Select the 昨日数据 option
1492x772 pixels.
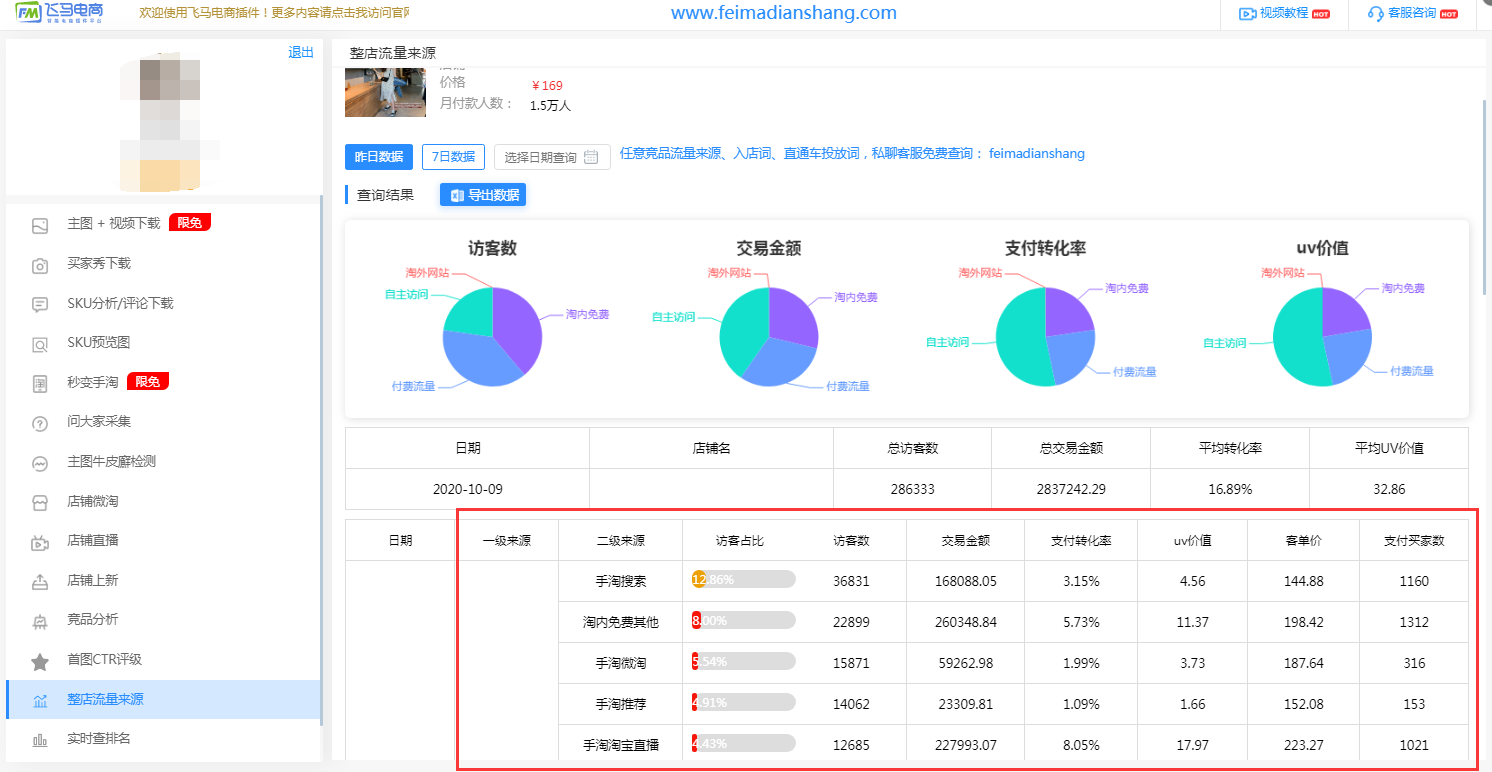(x=378, y=156)
